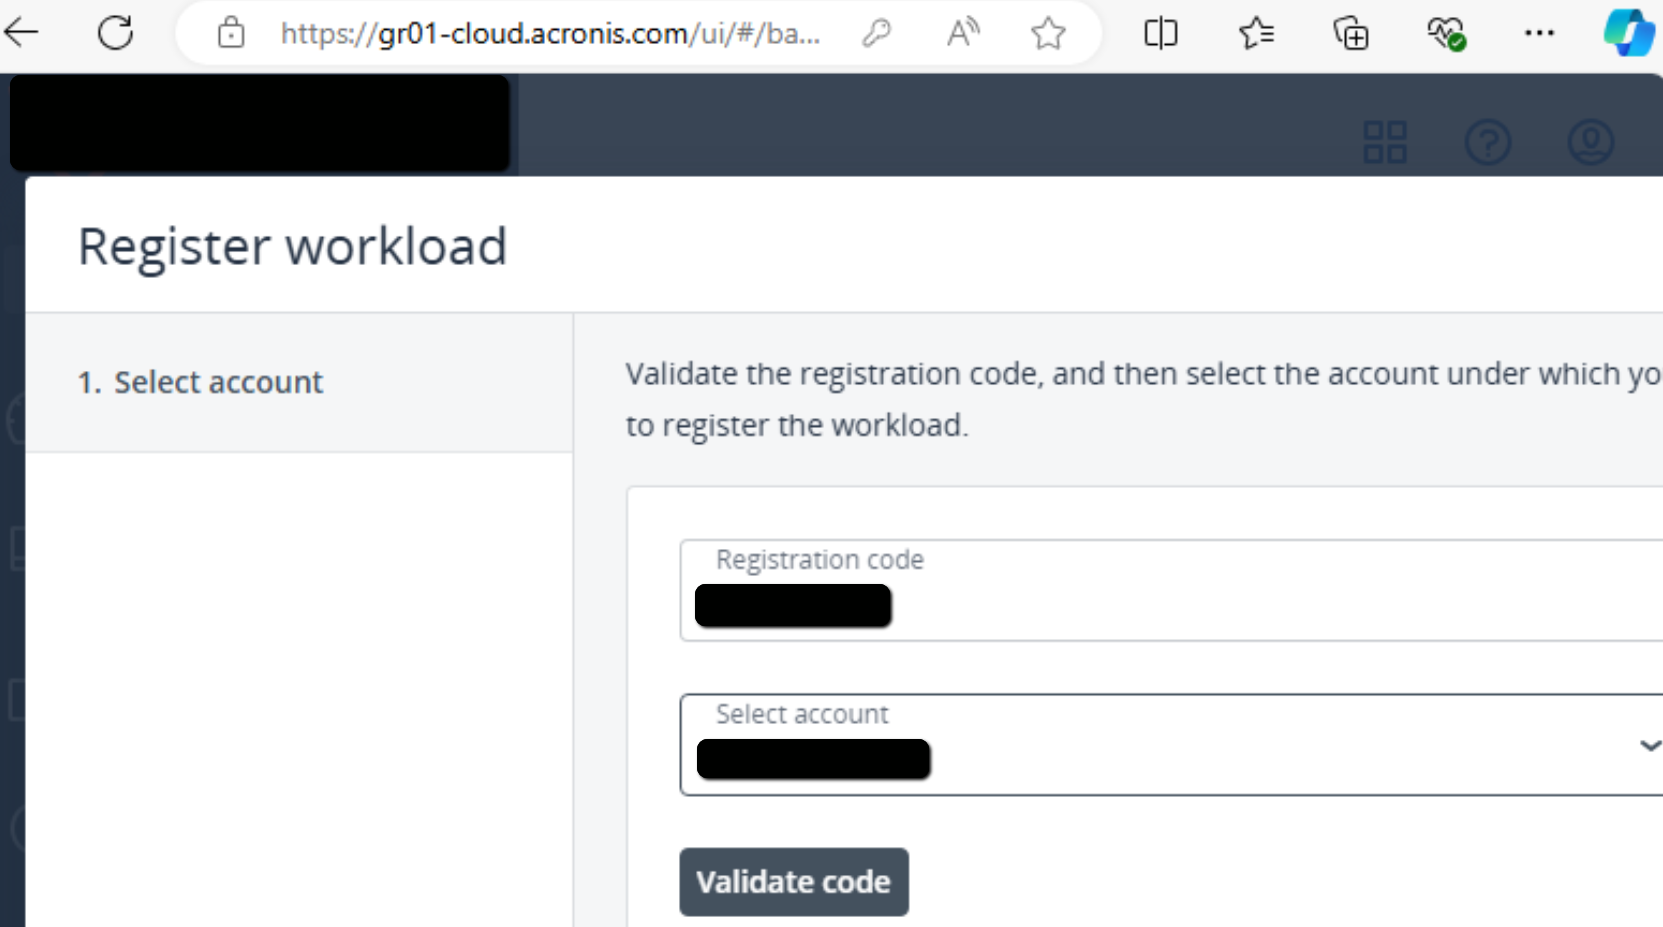The width and height of the screenshot is (1663, 927).
Task: Open Browser essentials heart icon
Action: point(1446,33)
